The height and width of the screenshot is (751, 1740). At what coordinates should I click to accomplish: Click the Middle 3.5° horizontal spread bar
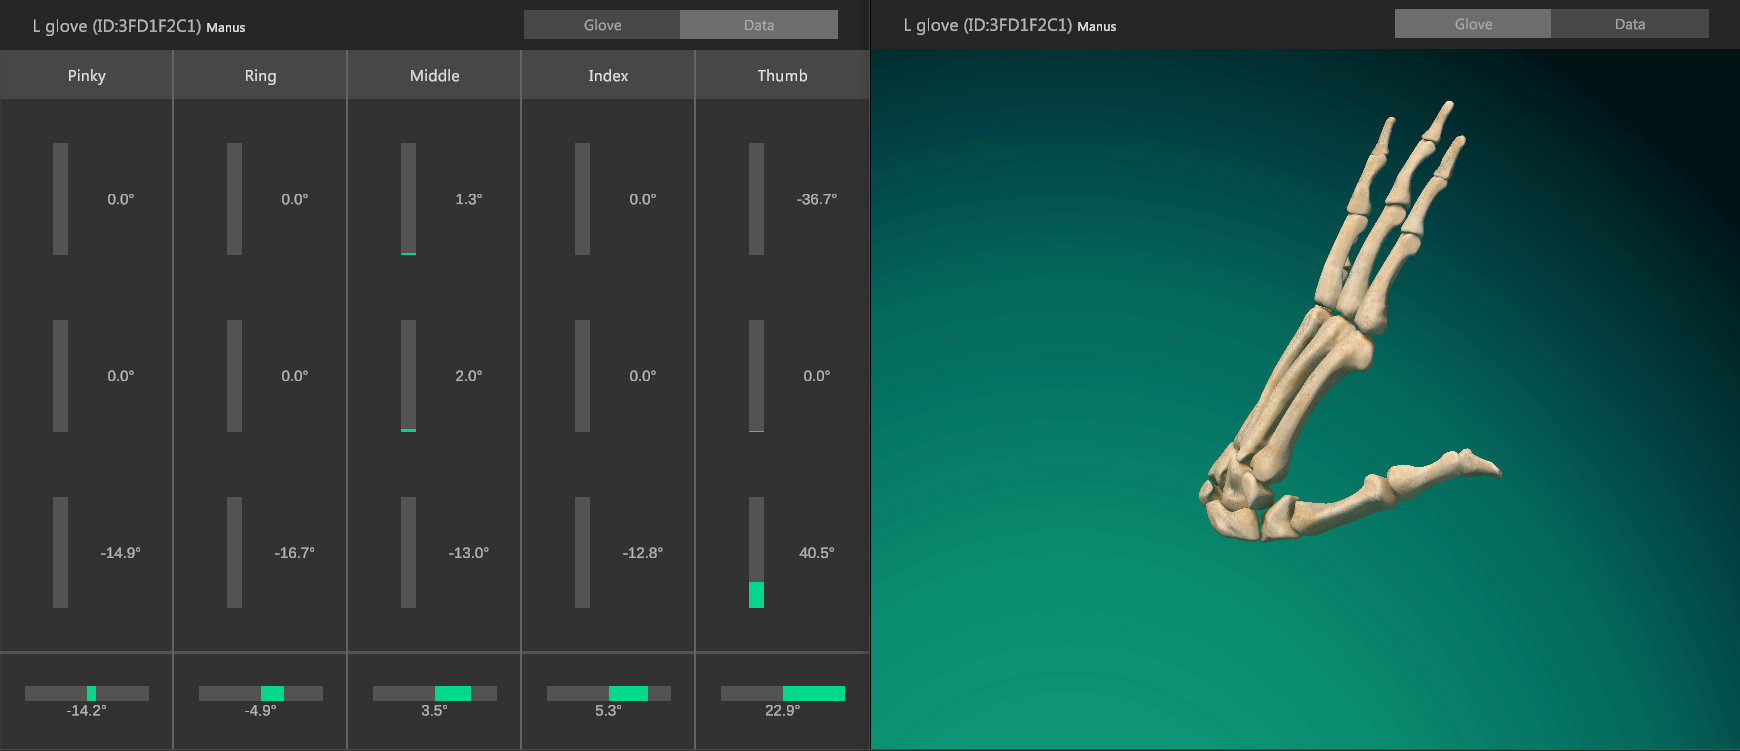pos(434,693)
